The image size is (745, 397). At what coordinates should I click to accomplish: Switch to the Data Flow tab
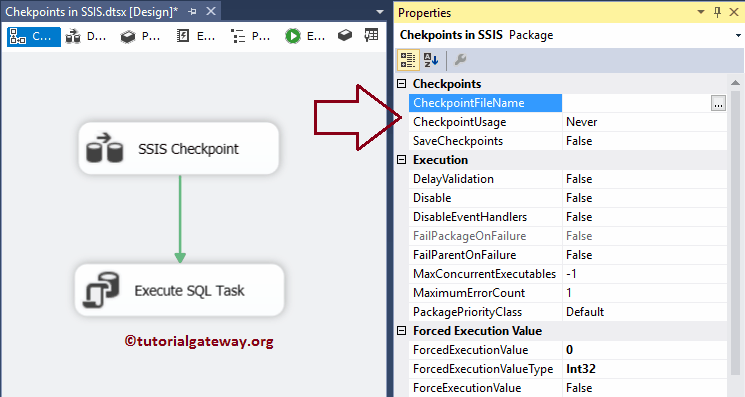86,37
